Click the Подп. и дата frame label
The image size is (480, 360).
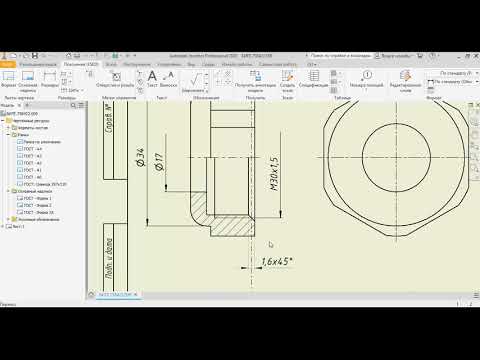coord(109,259)
